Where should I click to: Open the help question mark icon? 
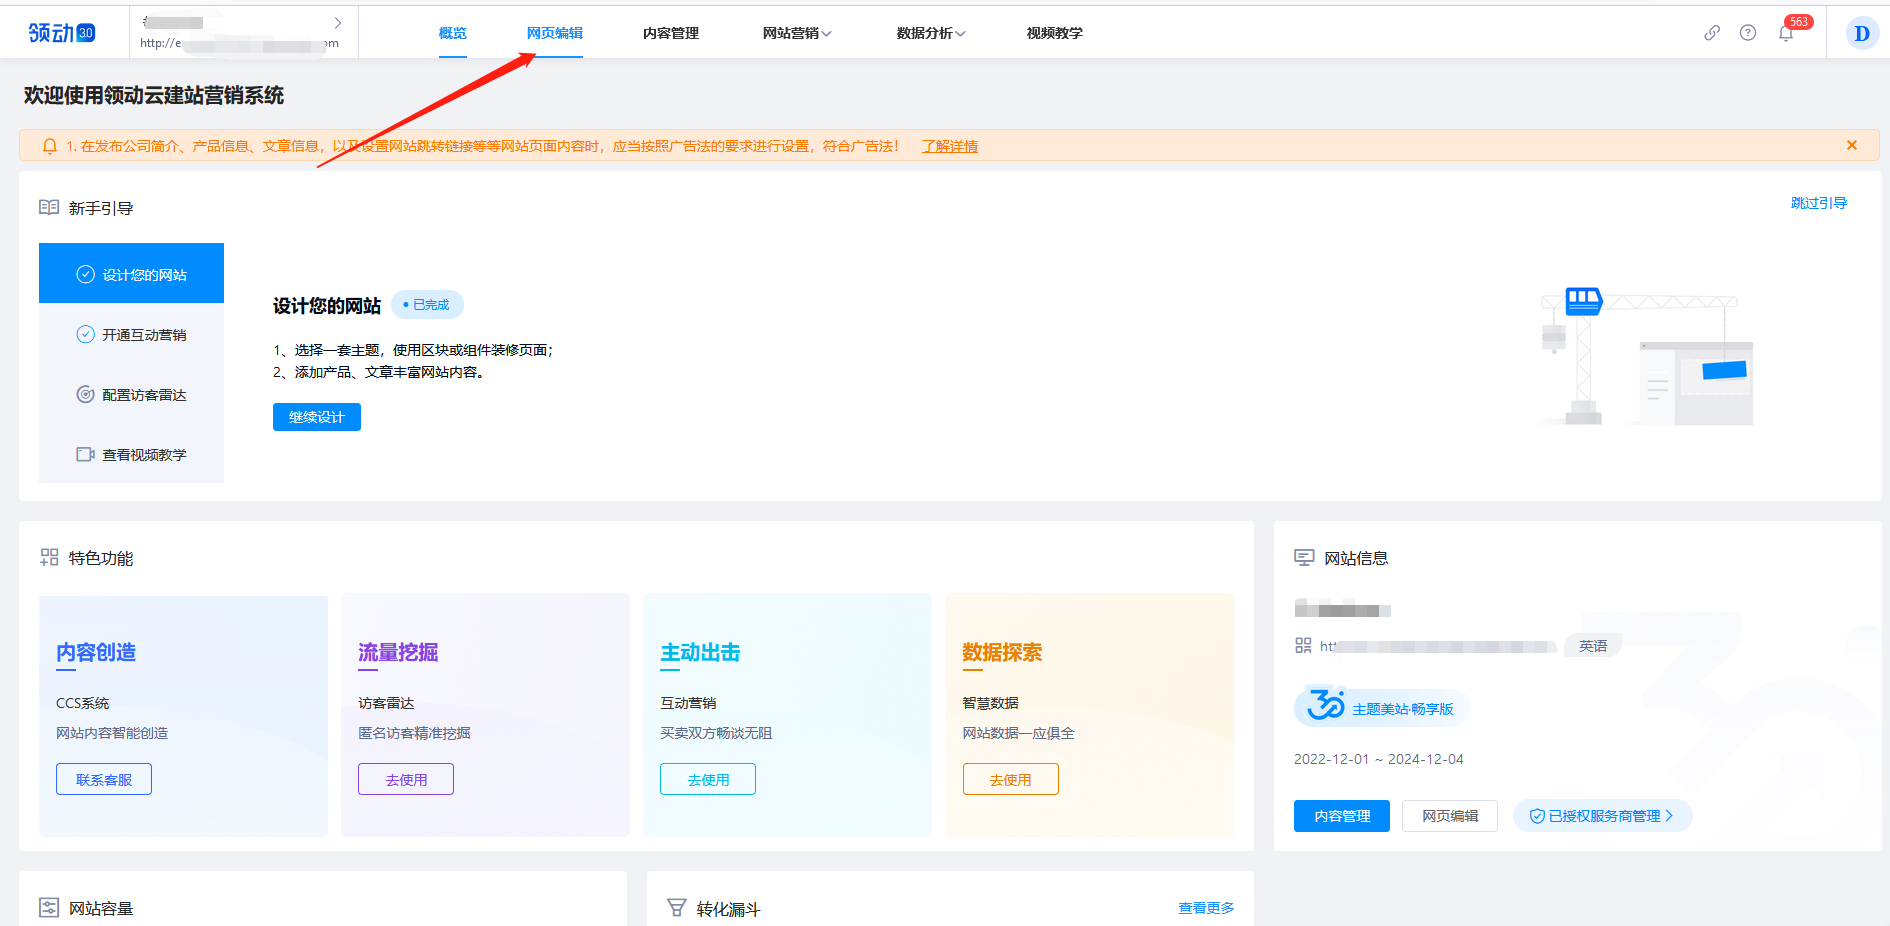(x=1748, y=33)
